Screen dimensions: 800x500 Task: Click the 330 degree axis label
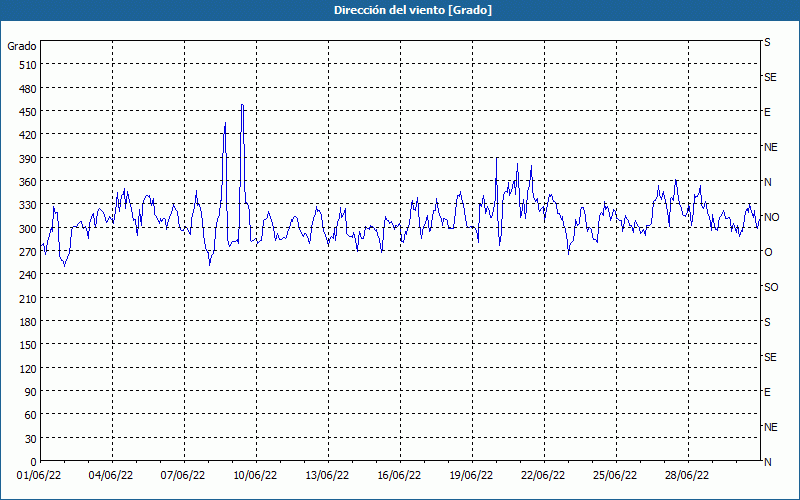pyautogui.click(x=29, y=205)
